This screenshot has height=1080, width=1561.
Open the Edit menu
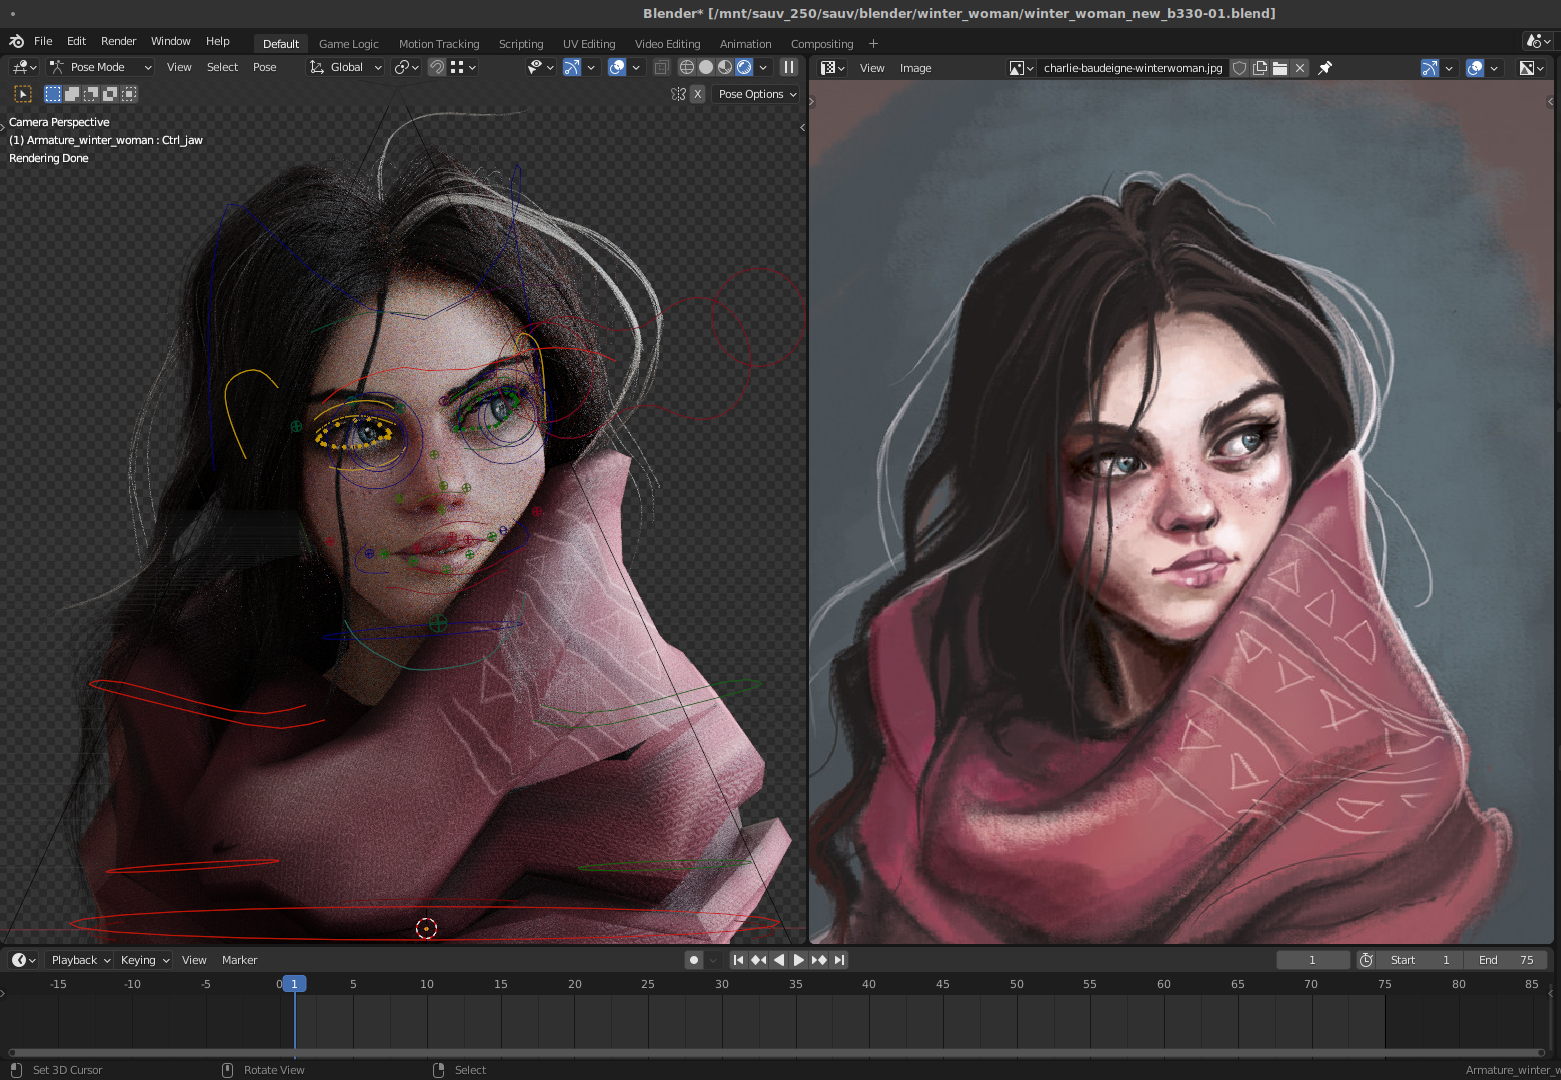click(76, 41)
